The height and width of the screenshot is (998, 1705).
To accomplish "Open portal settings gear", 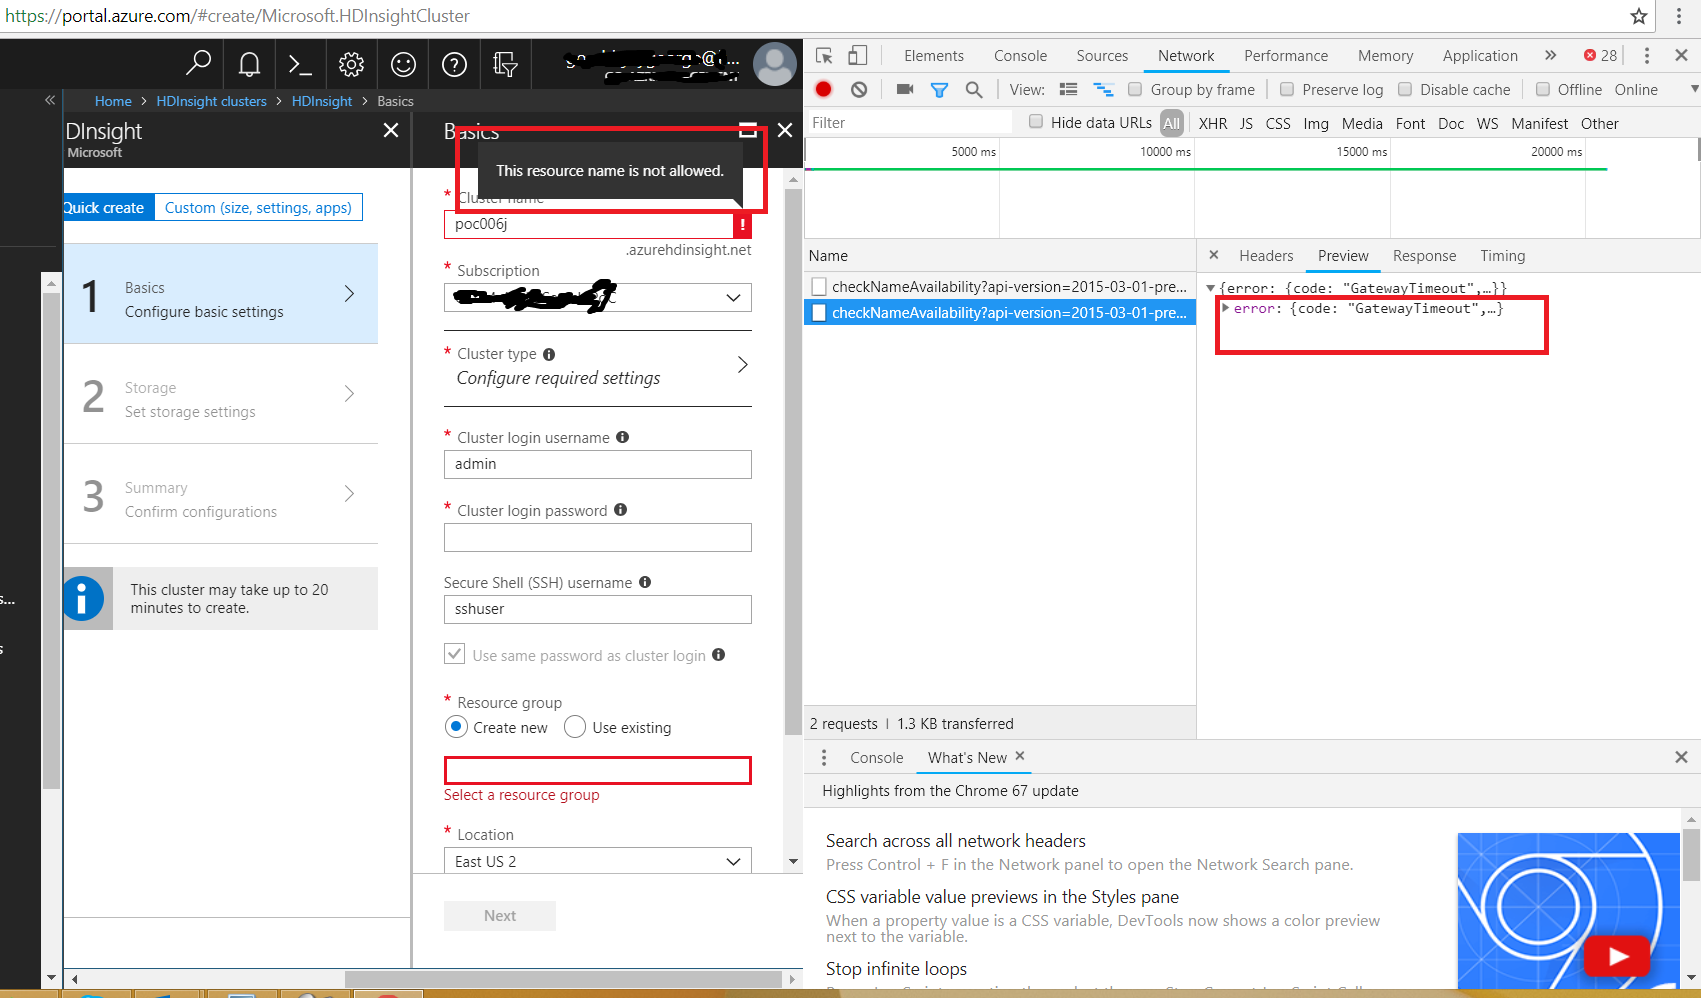I will pos(351,65).
